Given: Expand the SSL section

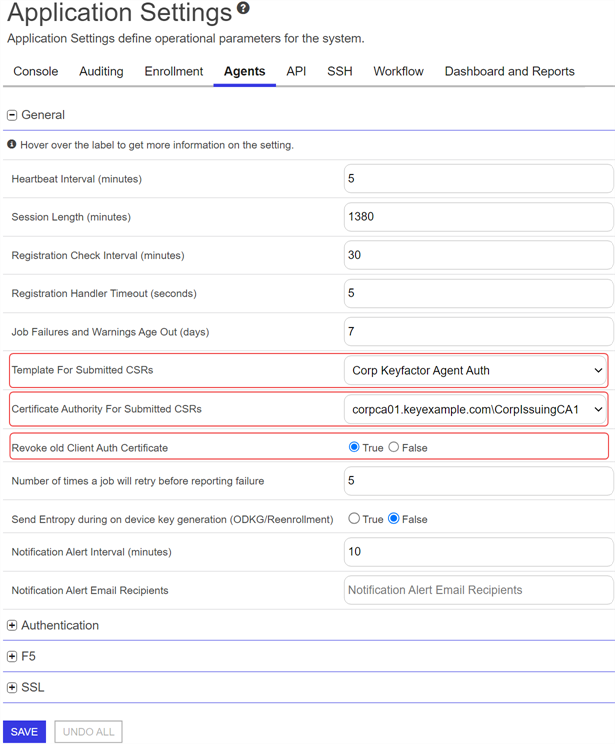Looking at the screenshot, I should pos(12,688).
